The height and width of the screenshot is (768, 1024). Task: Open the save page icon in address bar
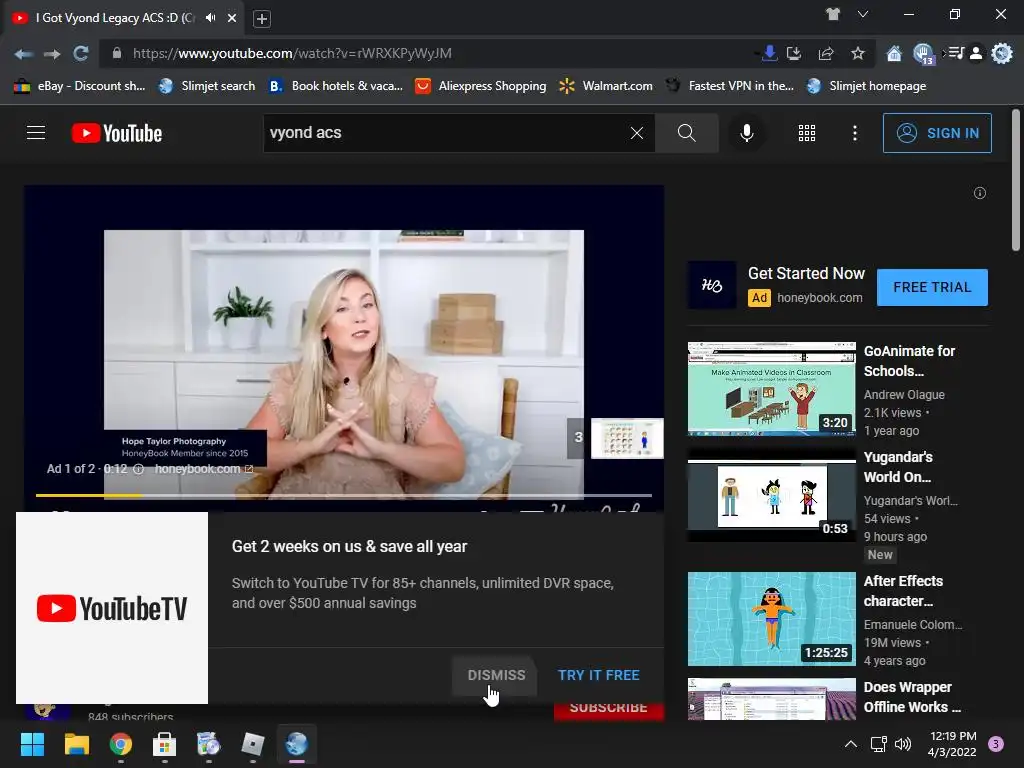tap(793, 54)
